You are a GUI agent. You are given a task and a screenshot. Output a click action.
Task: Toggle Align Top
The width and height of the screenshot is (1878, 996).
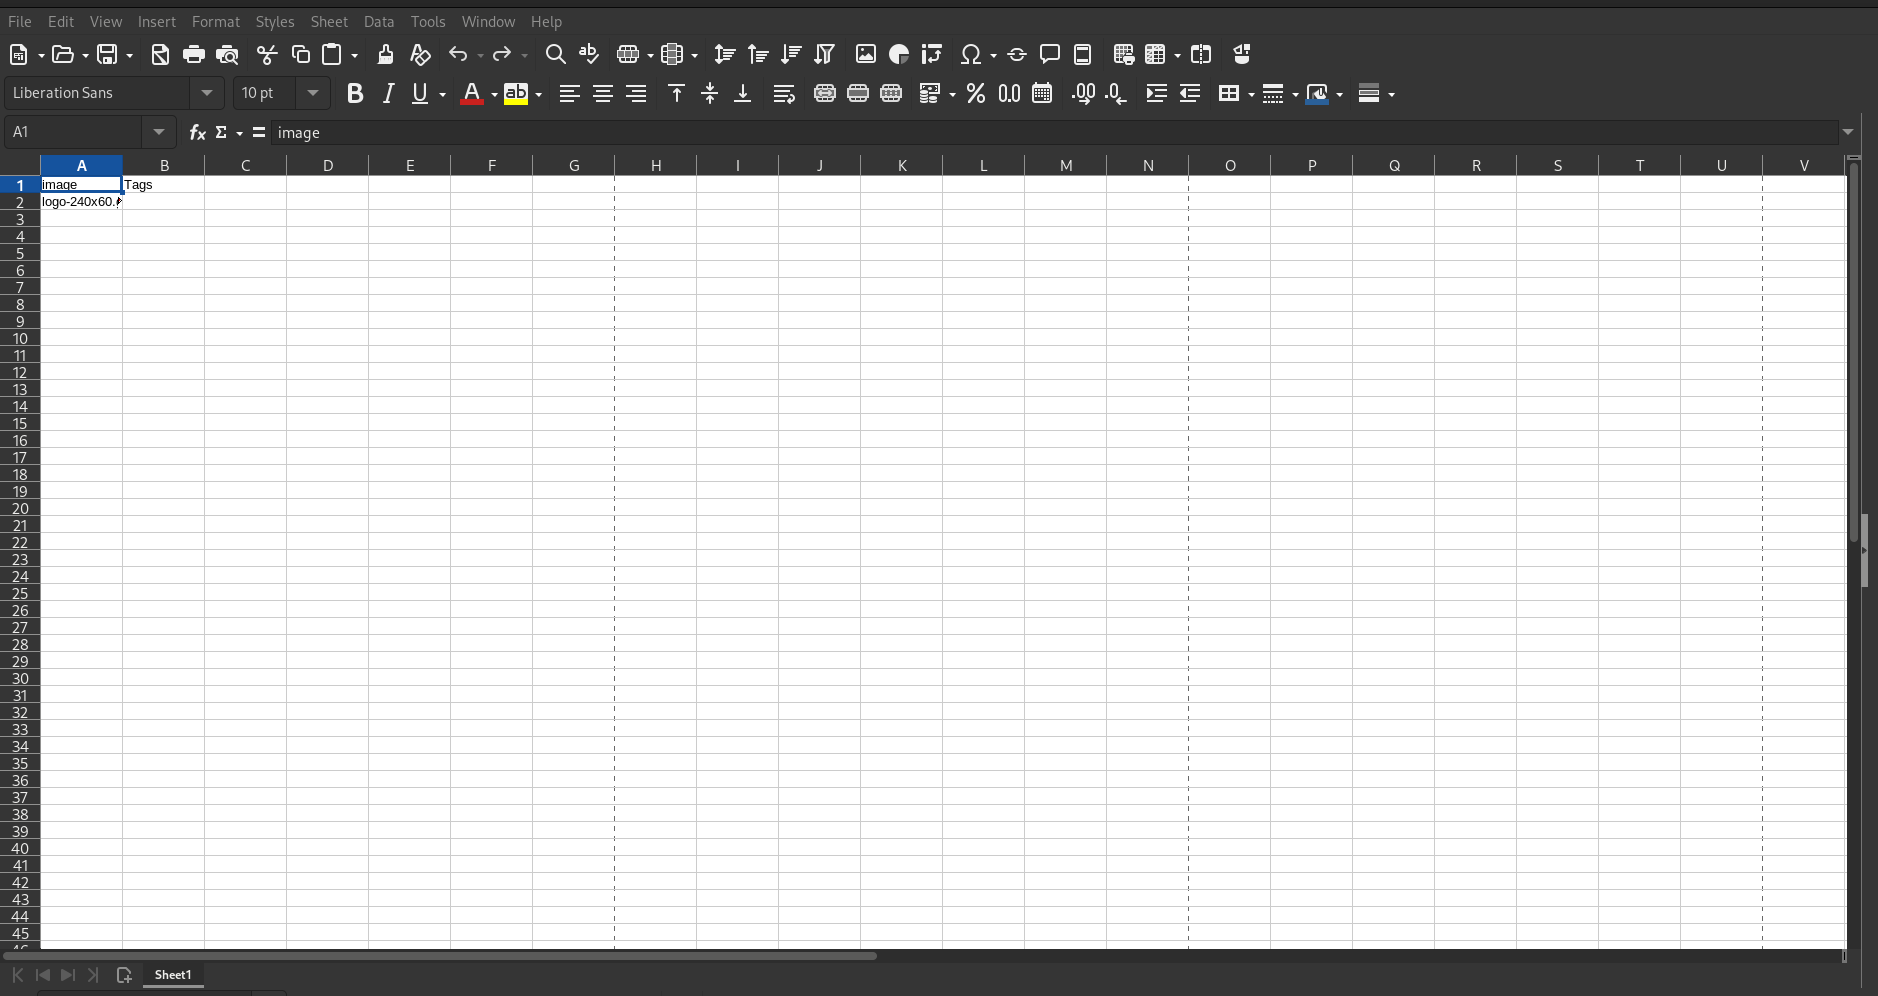click(677, 94)
